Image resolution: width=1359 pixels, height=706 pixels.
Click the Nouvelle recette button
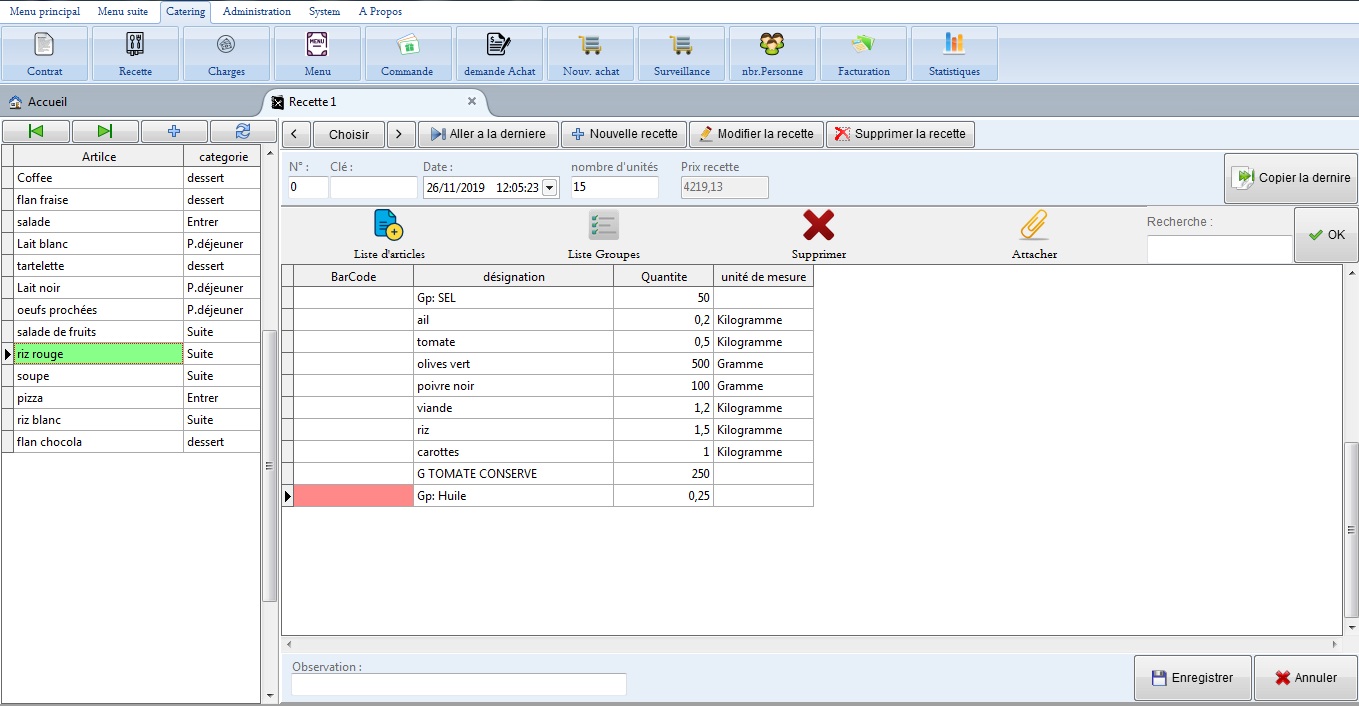click(623, 134)
